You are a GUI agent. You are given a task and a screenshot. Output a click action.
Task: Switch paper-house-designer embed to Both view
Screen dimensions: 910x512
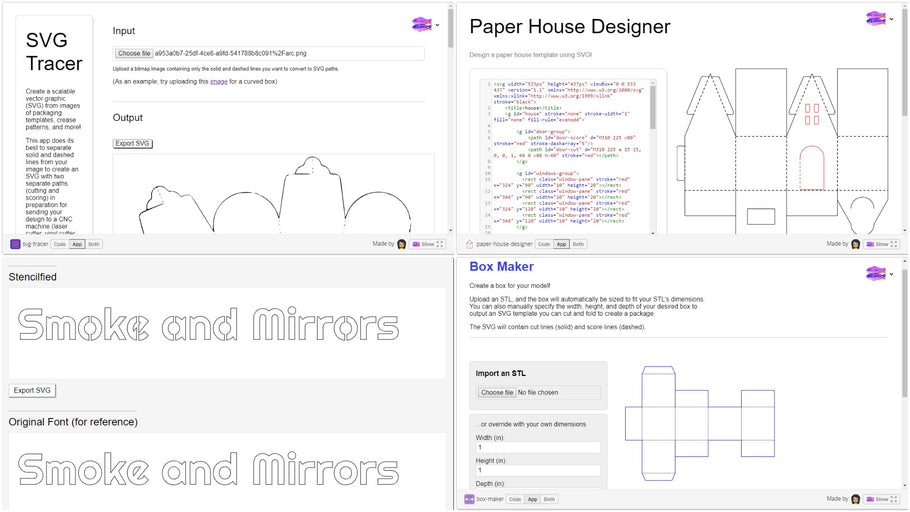pyautogui.click(x=579, y=244)
